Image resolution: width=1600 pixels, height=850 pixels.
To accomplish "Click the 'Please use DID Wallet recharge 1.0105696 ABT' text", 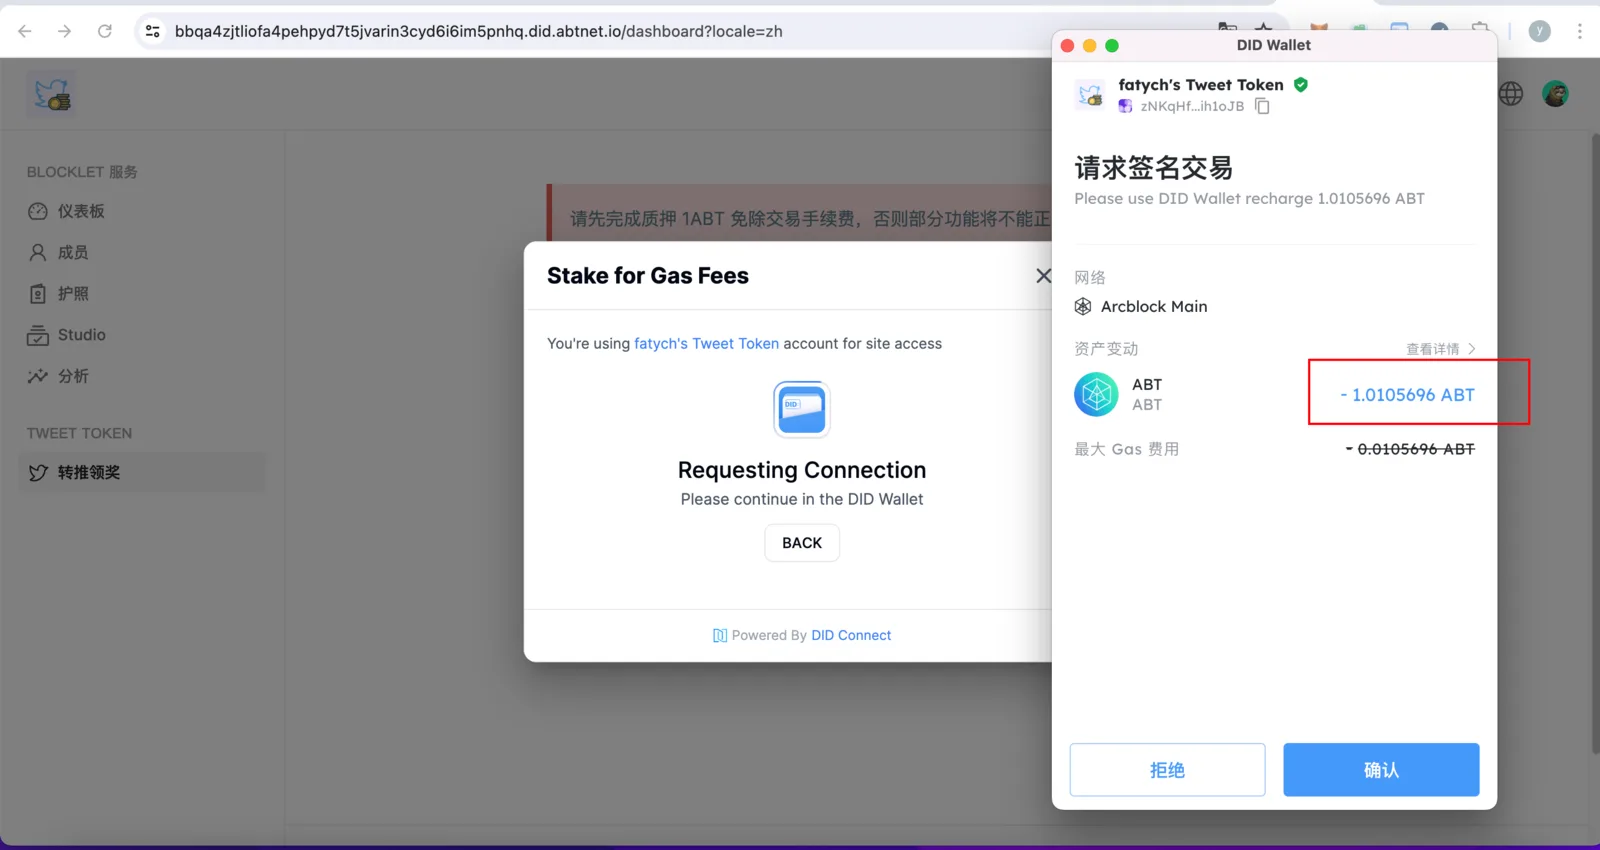I will coord(1249,198).
